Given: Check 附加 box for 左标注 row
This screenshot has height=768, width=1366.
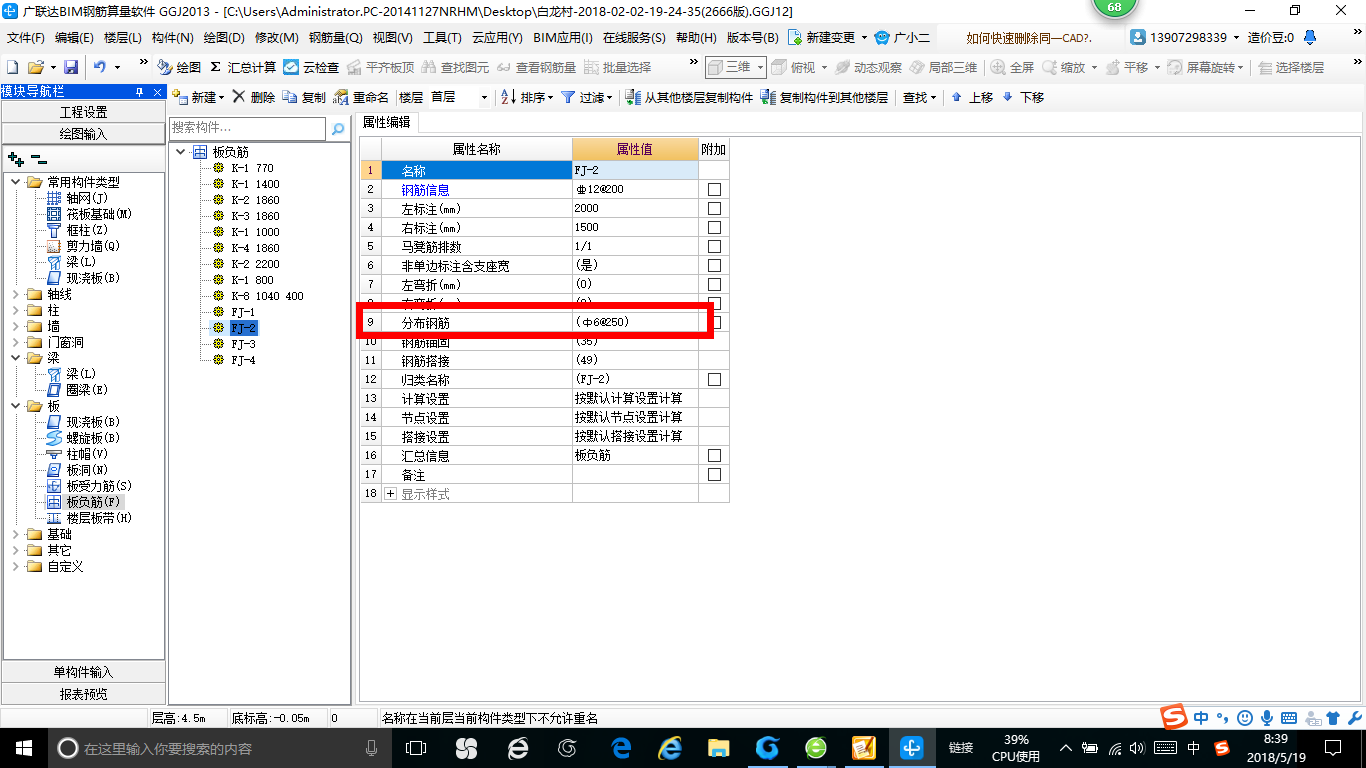Looking at the screenshot, I should pyautogui.click(x=714, y=209).
